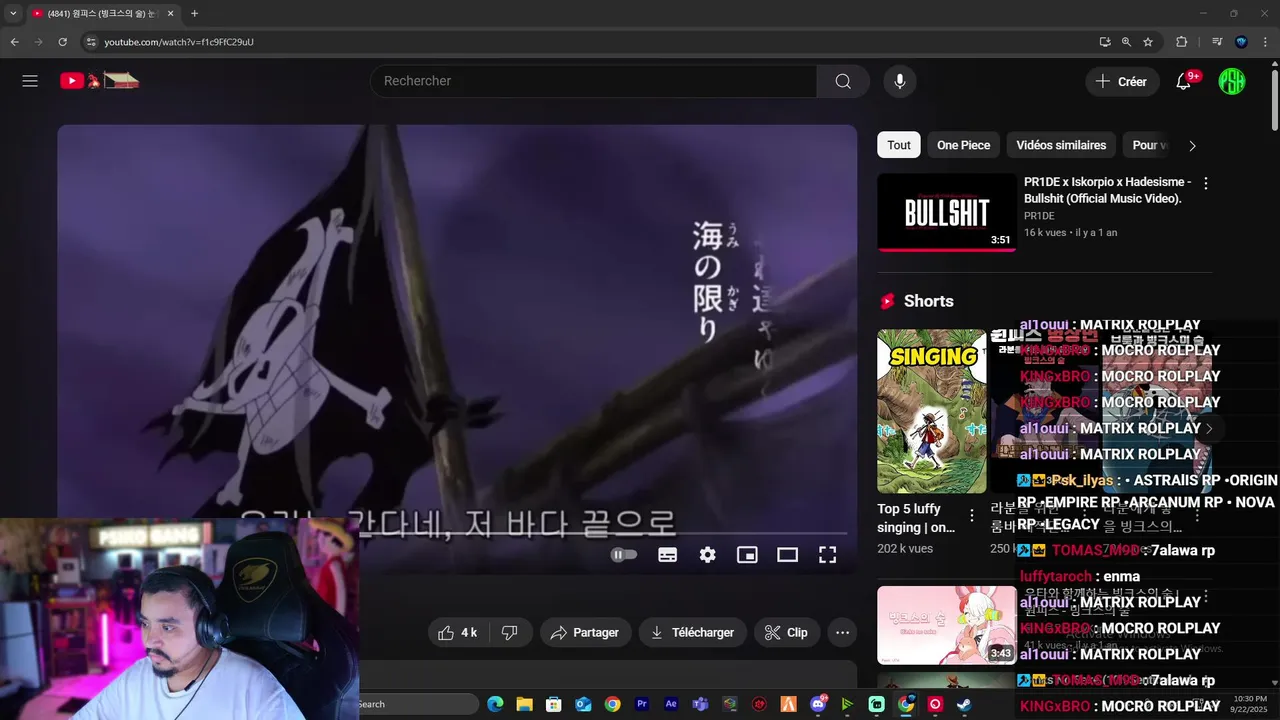
Task: Open the notifications bell
Action: 1184,81
